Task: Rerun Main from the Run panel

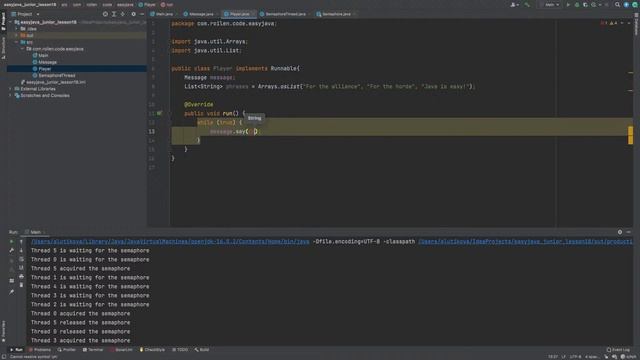Action: tap(11, 242)
